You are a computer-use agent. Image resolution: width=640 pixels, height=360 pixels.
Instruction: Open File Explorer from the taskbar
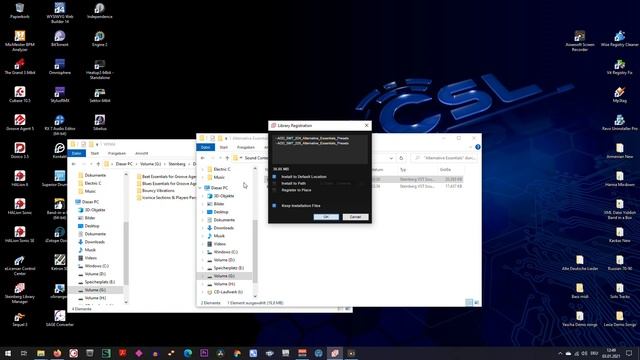pyautogui.click(x=41, y=353)
